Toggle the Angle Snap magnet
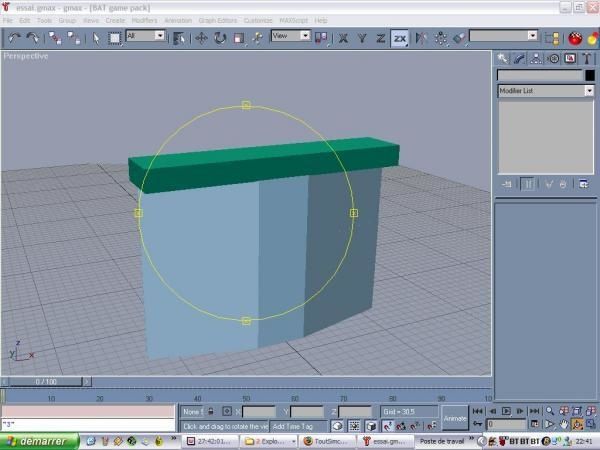 coord(401,426)
